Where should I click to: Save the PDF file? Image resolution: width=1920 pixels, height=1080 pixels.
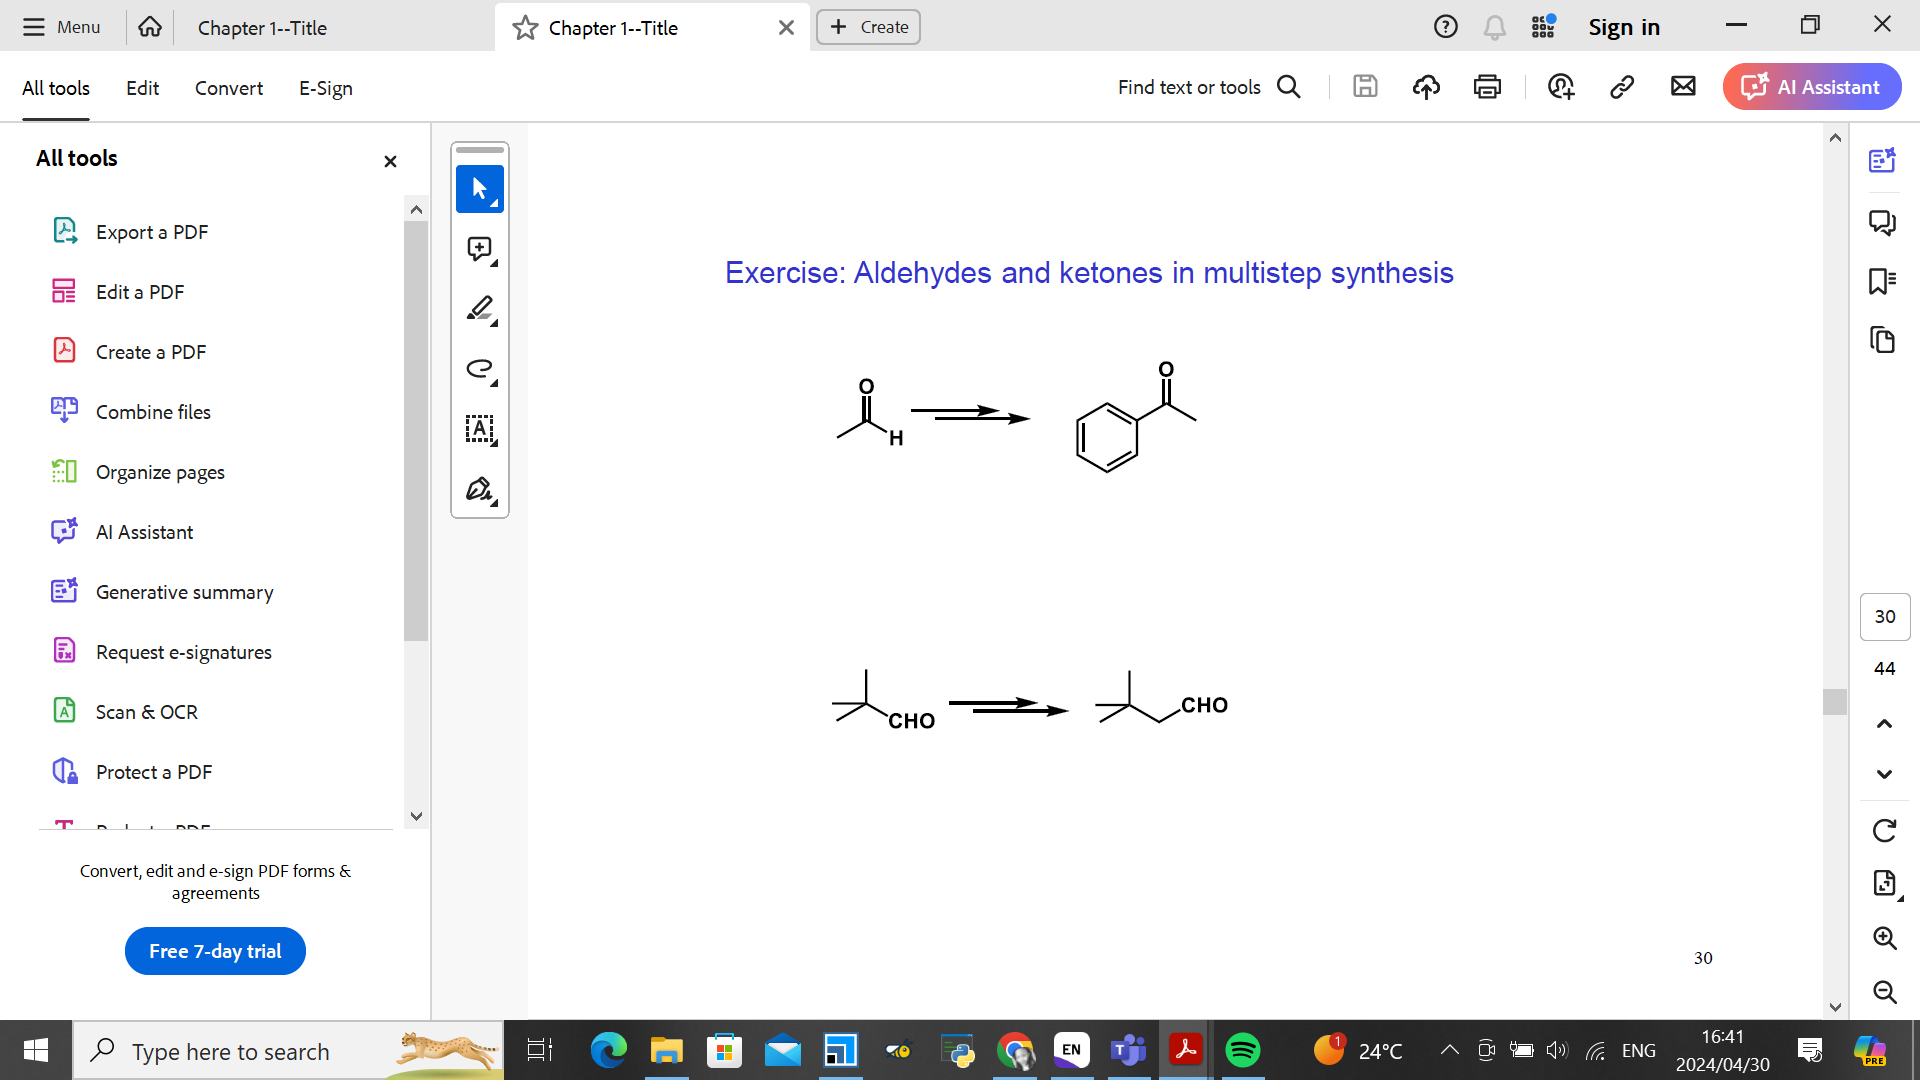coord(1365,87)
